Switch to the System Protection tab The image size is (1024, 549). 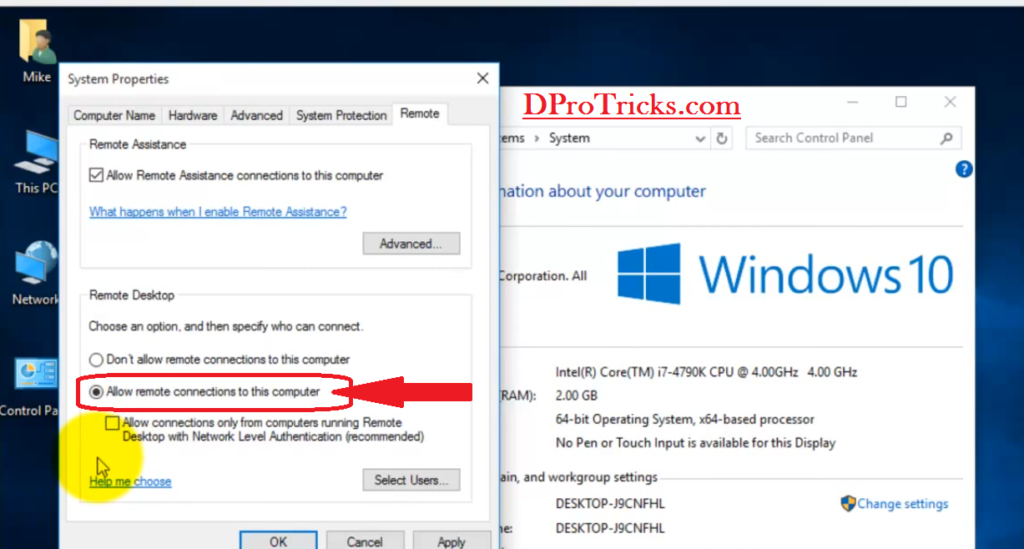[x=342, y=116]
